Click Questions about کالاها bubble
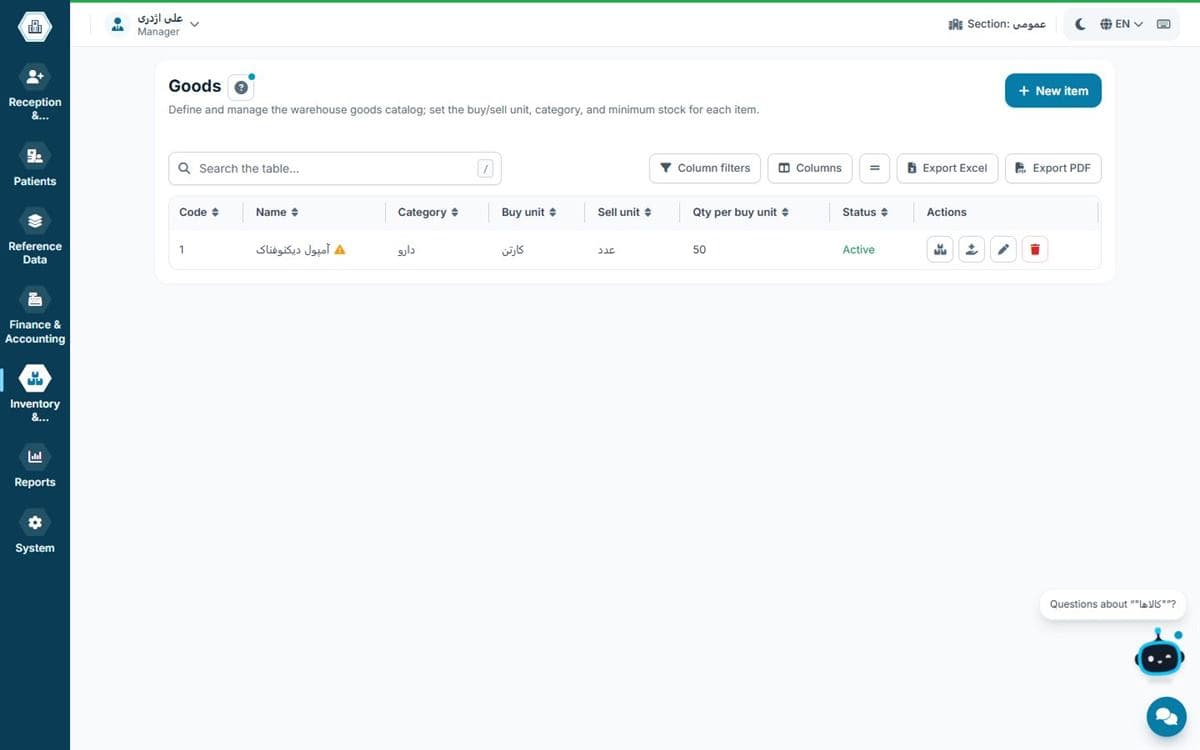The width and height of the screenshot is (1200, 750). pyautogui.click(x=1112, y=604)
